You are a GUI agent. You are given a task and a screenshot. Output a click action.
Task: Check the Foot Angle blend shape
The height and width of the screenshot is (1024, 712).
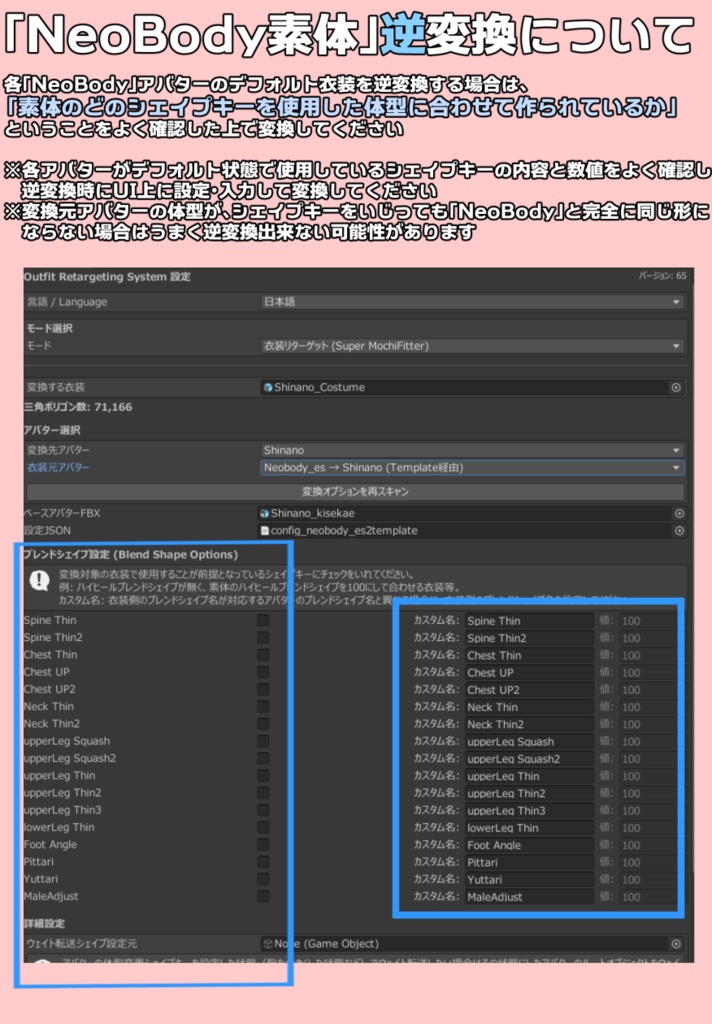[x=263, y=845]
